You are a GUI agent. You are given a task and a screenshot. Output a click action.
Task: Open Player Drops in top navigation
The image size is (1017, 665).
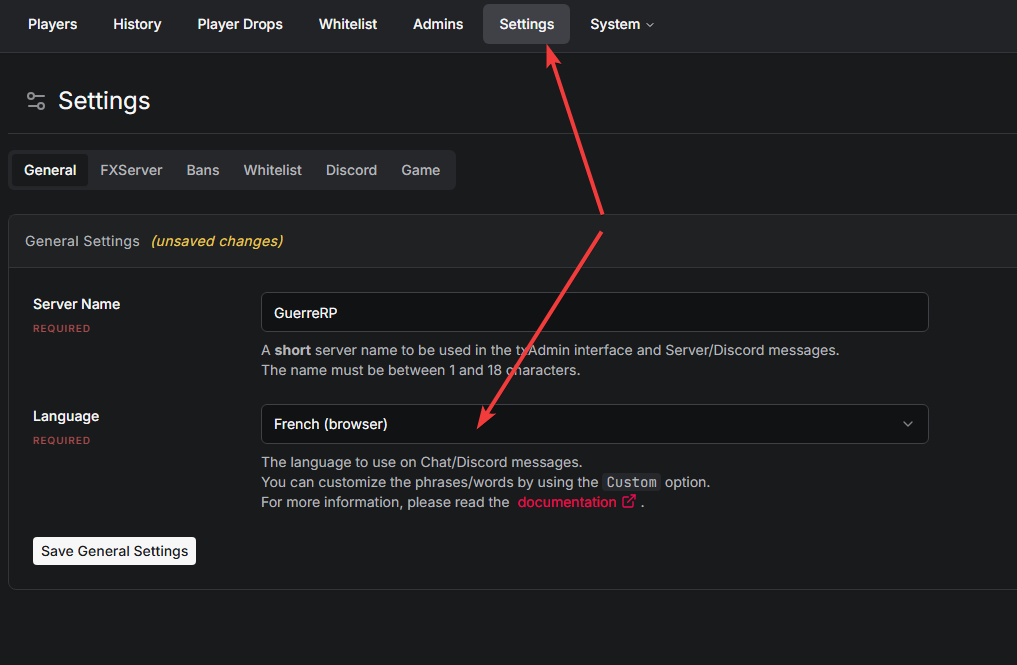(x=240, y=24)
